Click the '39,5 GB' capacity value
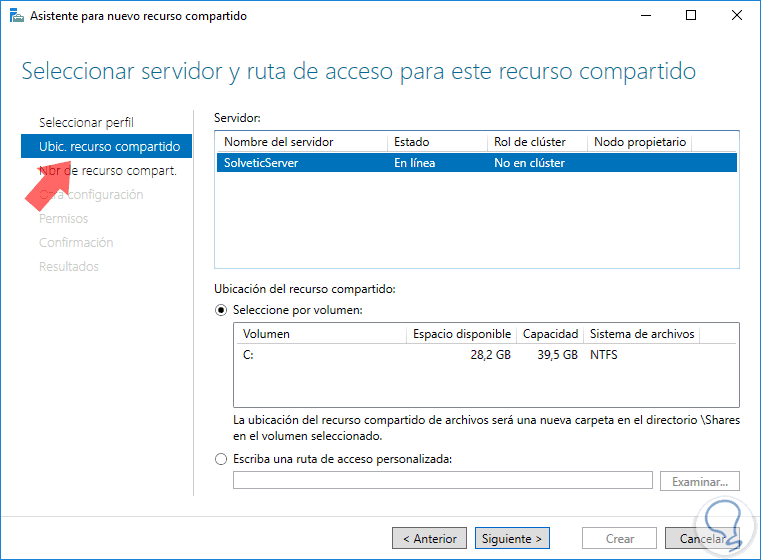The image size is (761, 560). pyautogui.click(x=557, y=355)
